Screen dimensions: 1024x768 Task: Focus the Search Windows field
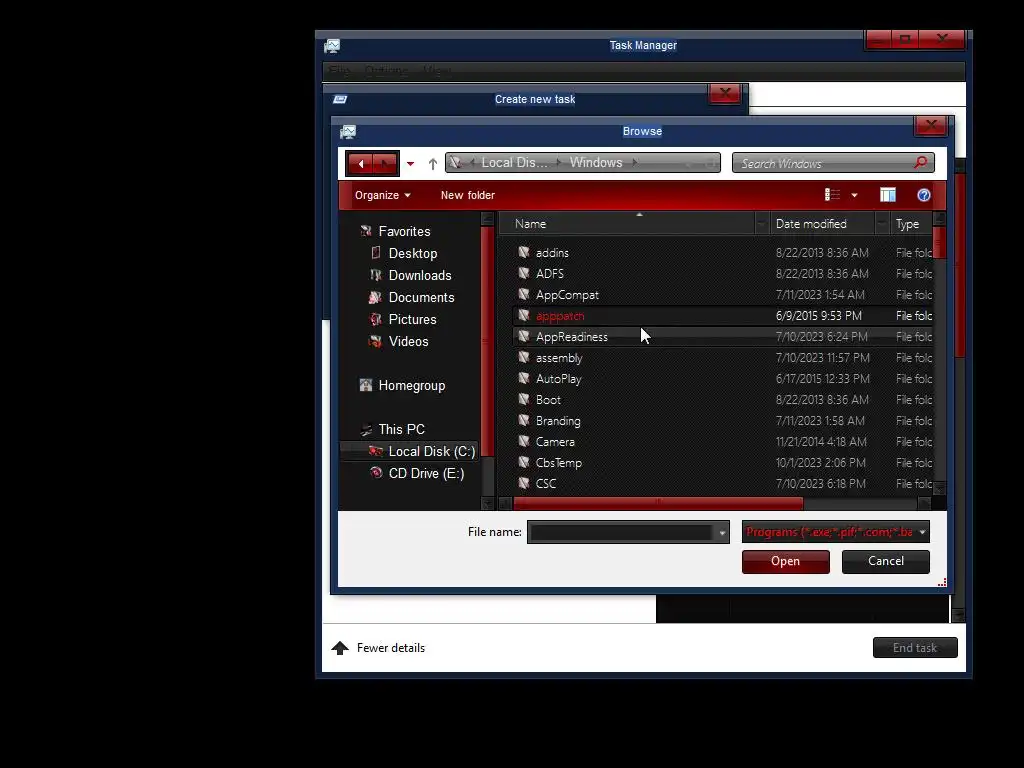click(x=823, y=163)
